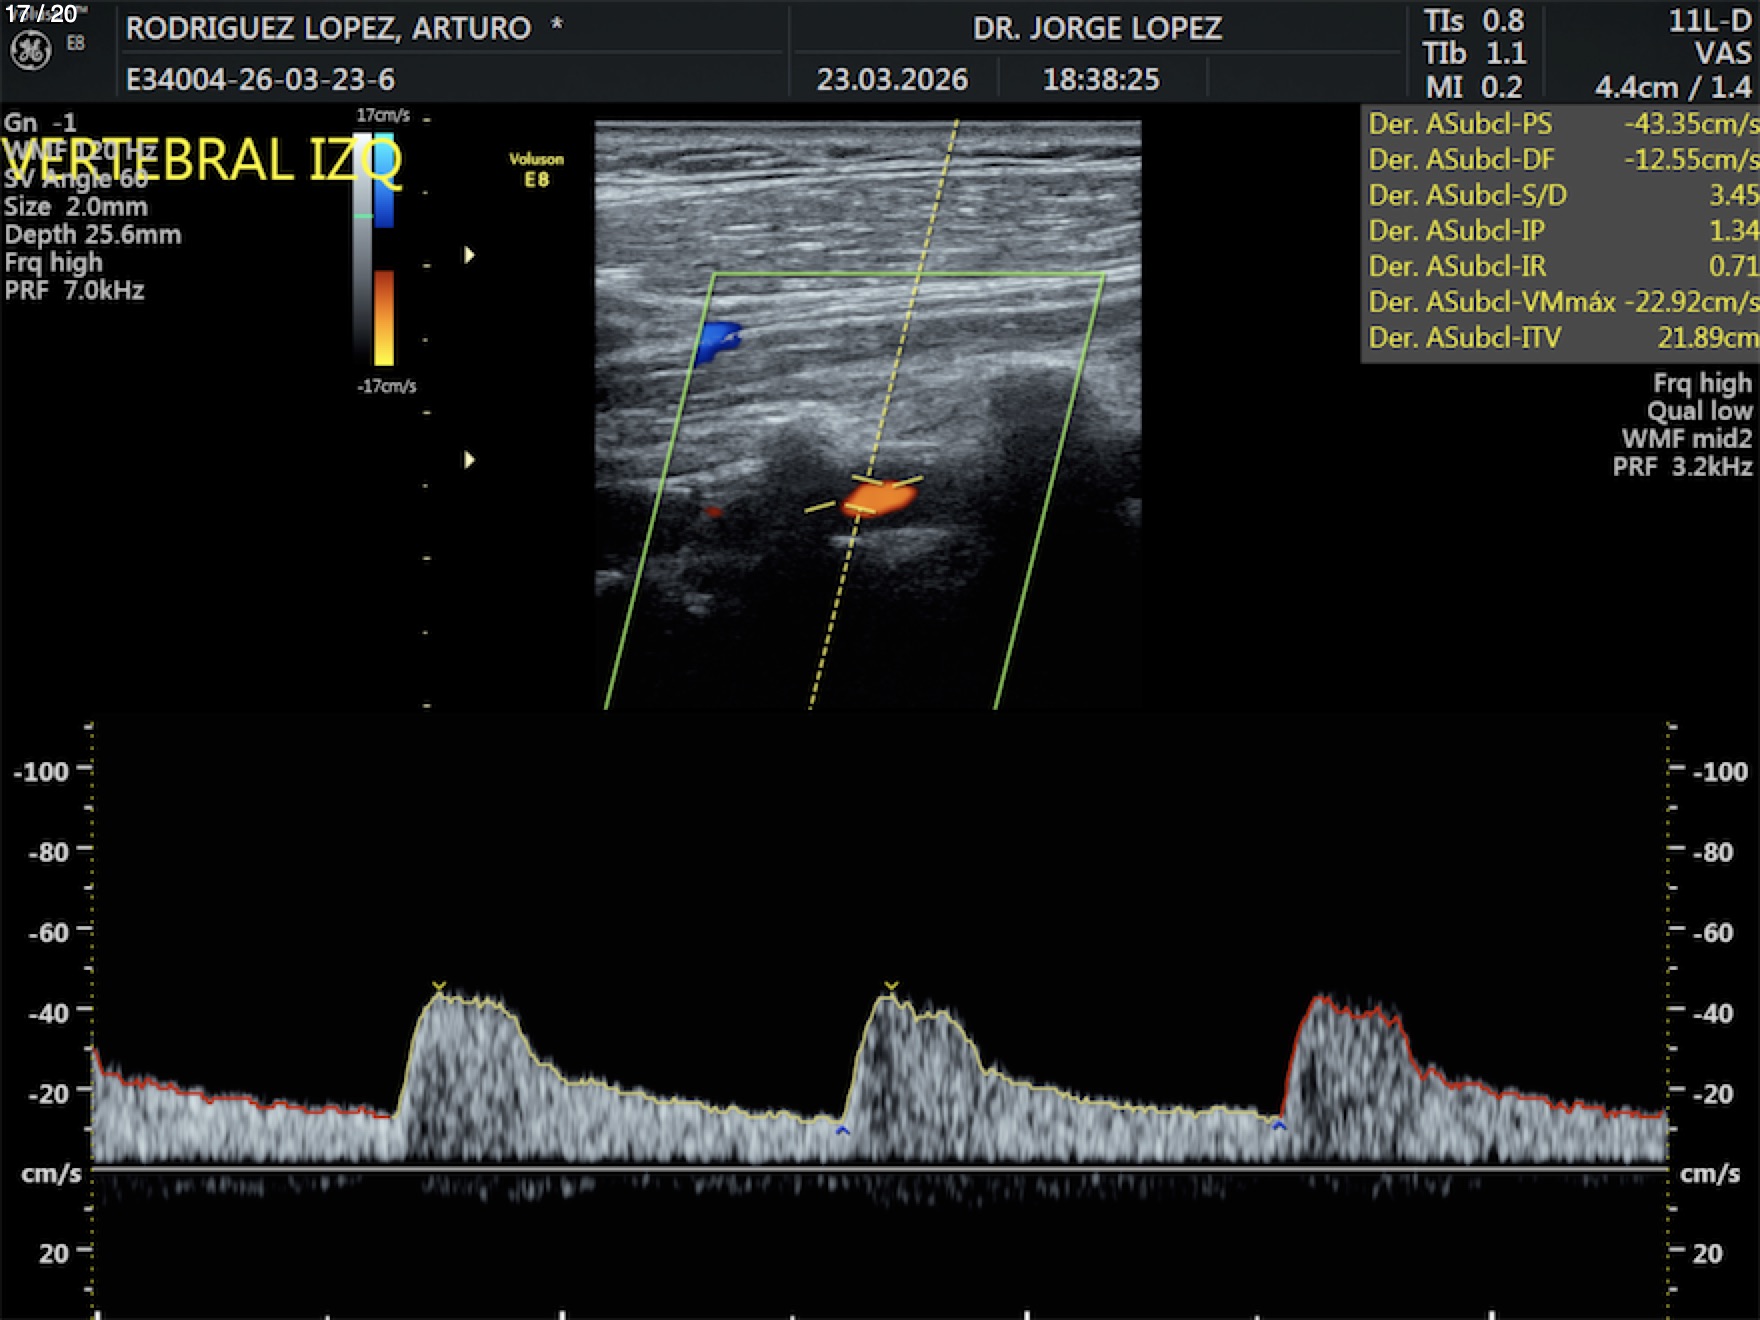
Task: Select the Der. ASubcl-ITV measurement row
Action: coord(1560,338)
